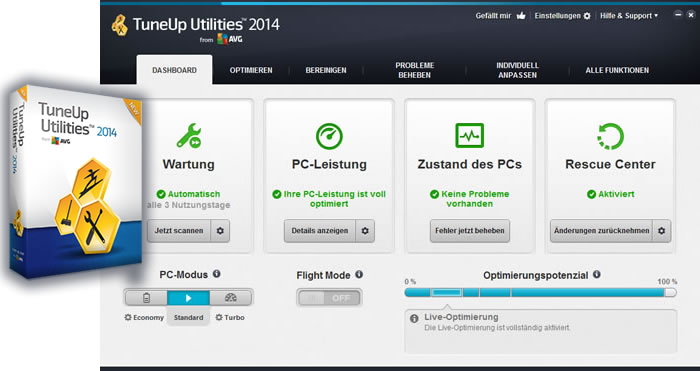Open the Dashboard tab
700x371 pixels.
[x=174, y=70]
